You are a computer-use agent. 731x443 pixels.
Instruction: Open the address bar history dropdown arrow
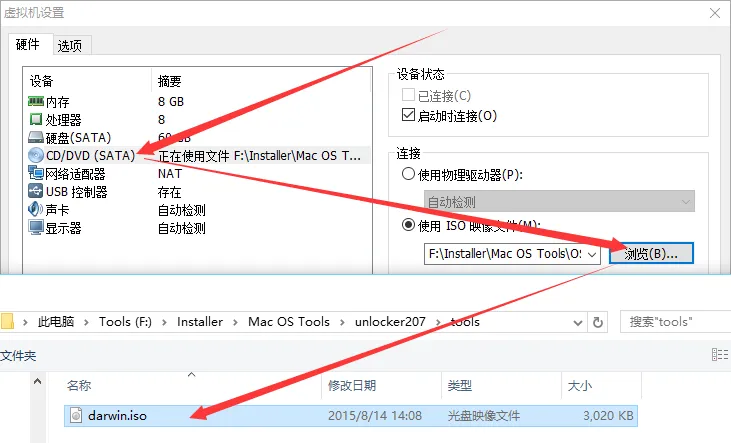[578, 323]
